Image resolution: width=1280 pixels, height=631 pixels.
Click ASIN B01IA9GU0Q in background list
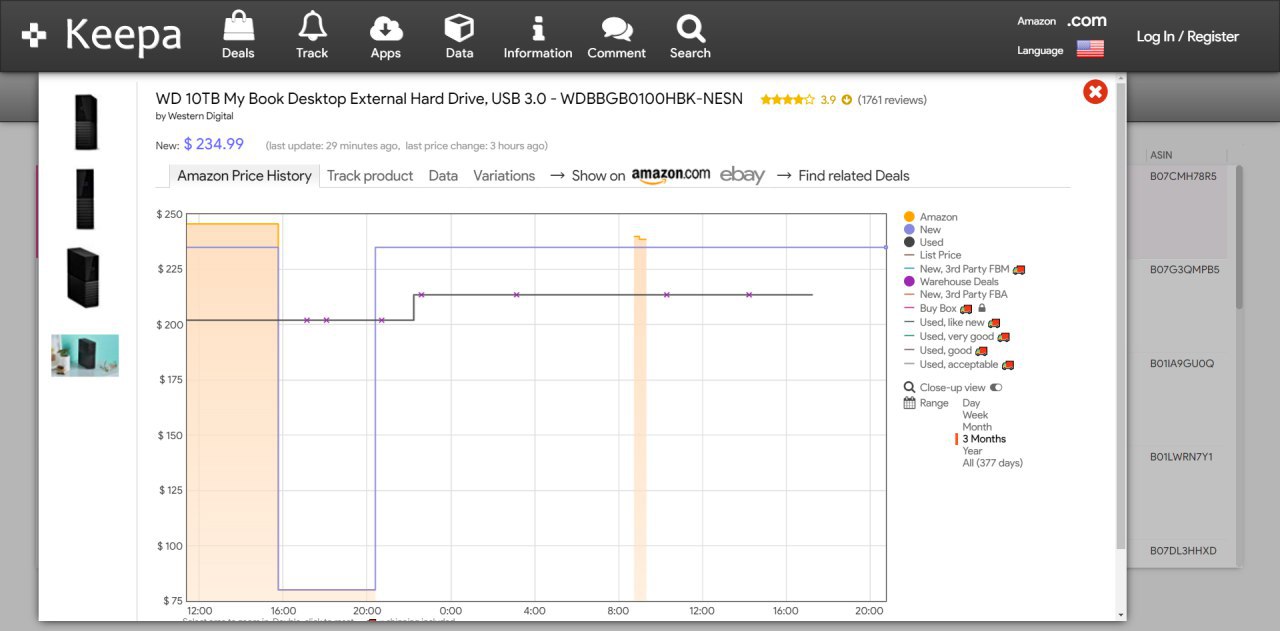(x=1182, y=364)
